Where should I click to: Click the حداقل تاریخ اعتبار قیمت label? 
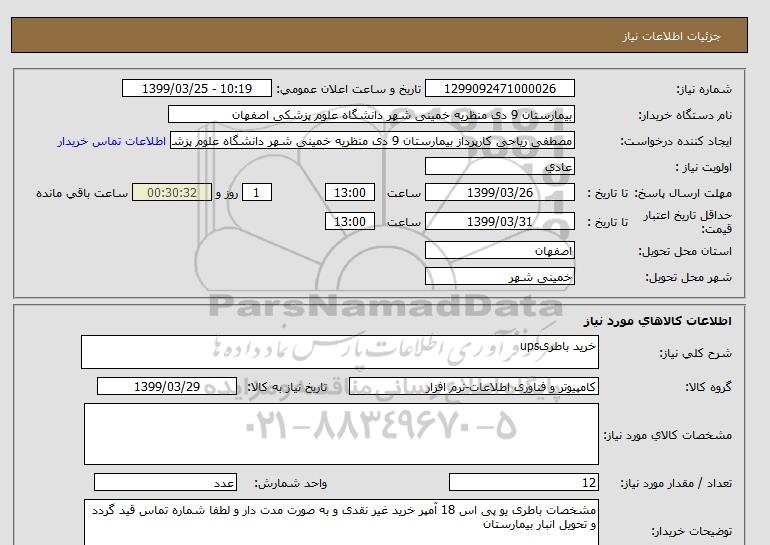pyautogui.click(x=688, y=222)
